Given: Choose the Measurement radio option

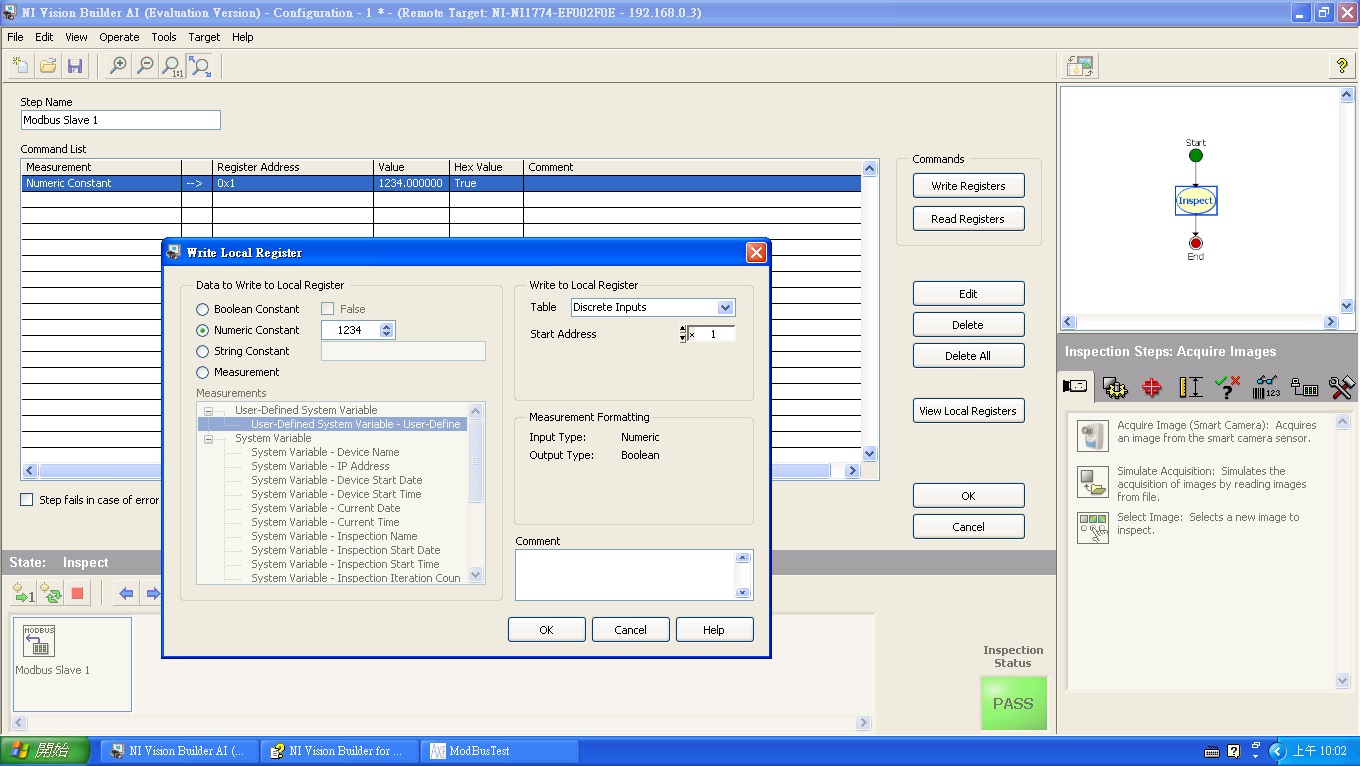Looking at the screenshot, I should tap(203, 373).
